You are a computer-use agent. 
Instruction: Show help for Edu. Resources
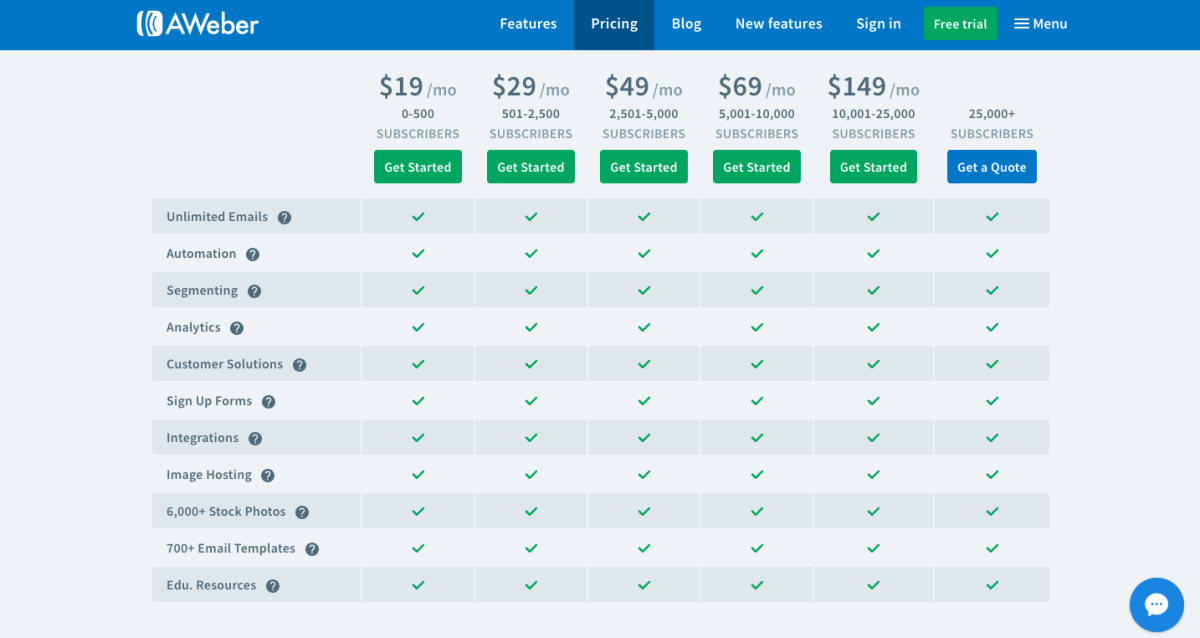click(x=273, y=586)
